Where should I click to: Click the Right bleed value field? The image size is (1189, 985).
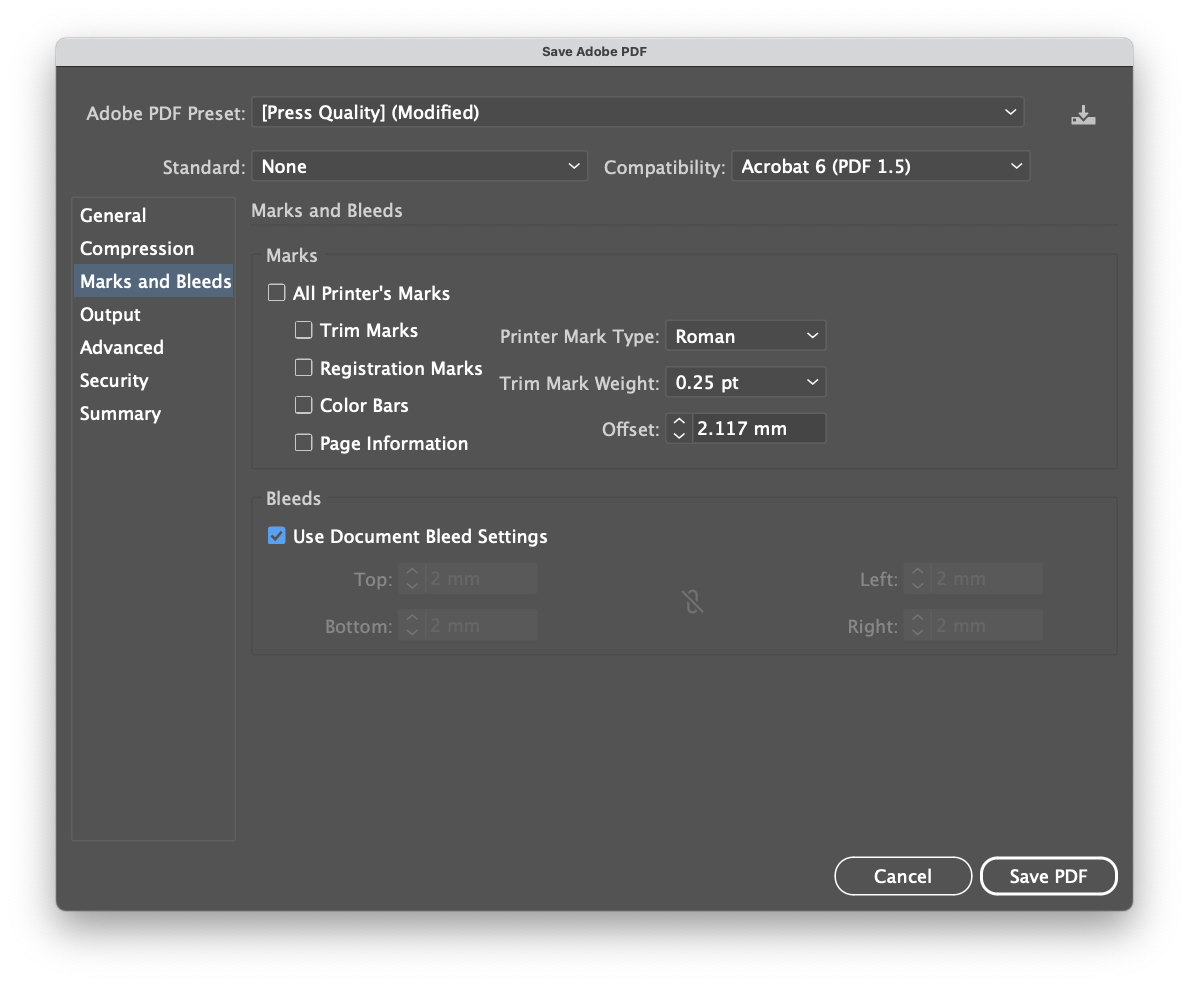(987, 626)
